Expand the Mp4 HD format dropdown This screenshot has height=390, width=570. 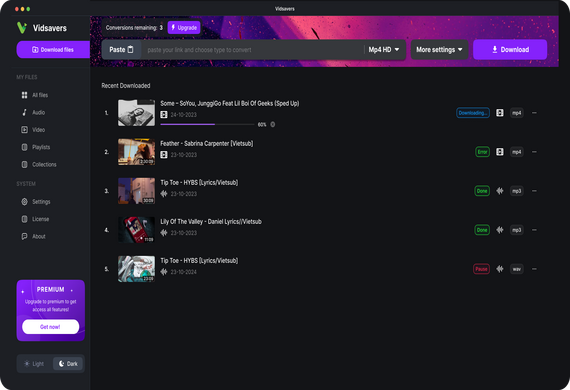pos(384,50)
